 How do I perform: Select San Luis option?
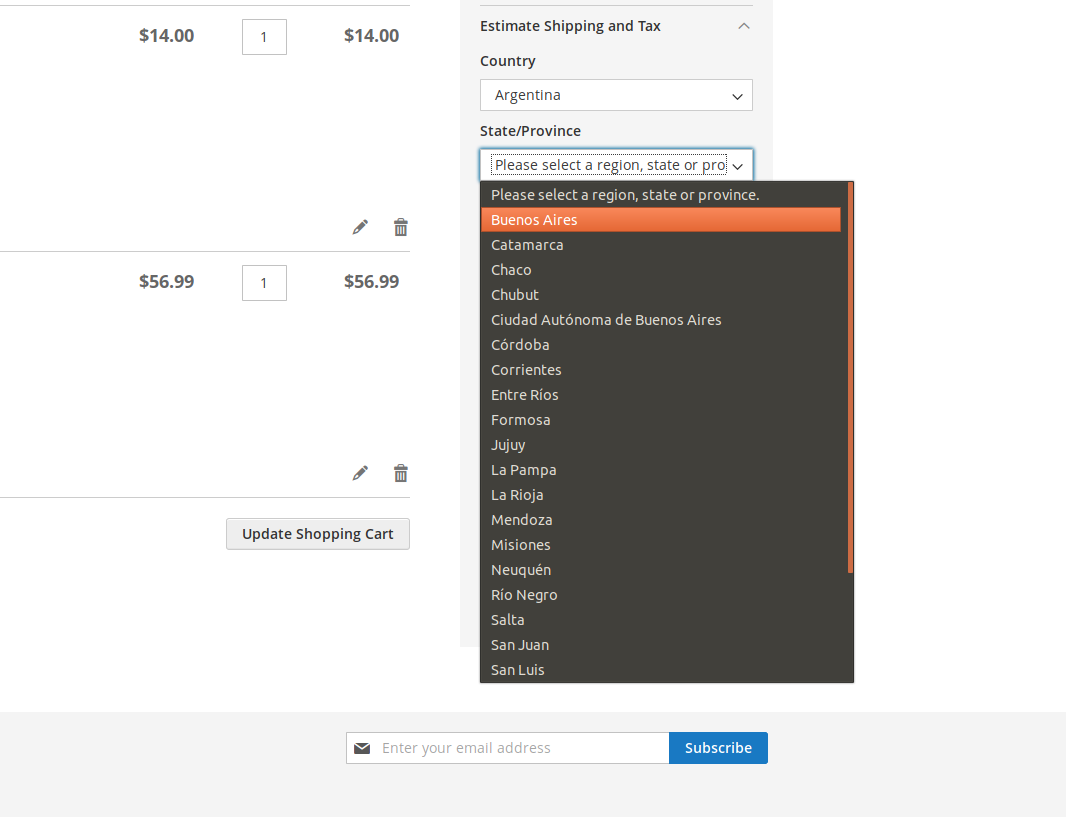(661, 670)
